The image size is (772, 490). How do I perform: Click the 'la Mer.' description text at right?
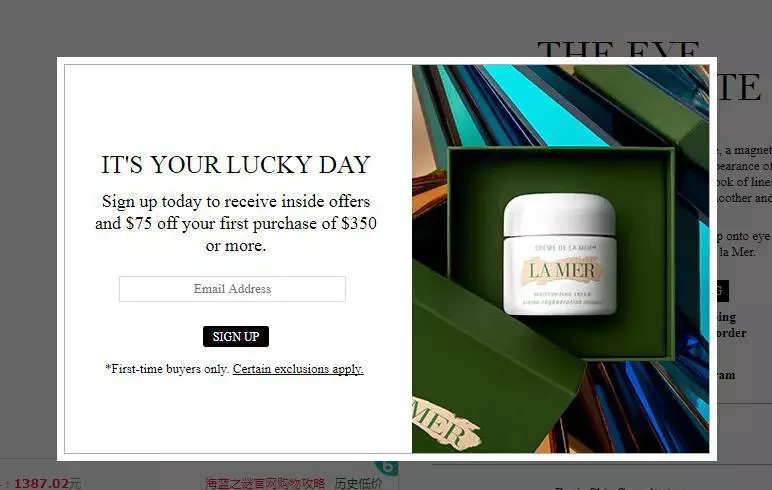coord(736,252)
